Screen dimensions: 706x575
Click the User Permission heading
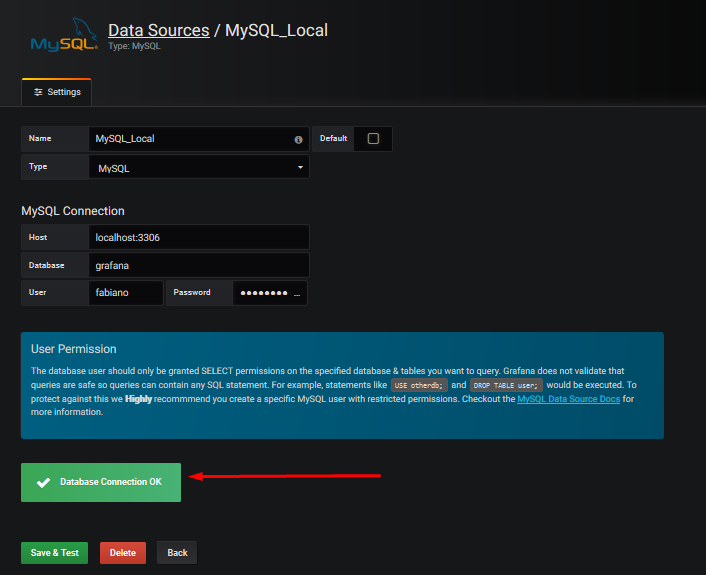pos(73,349)
